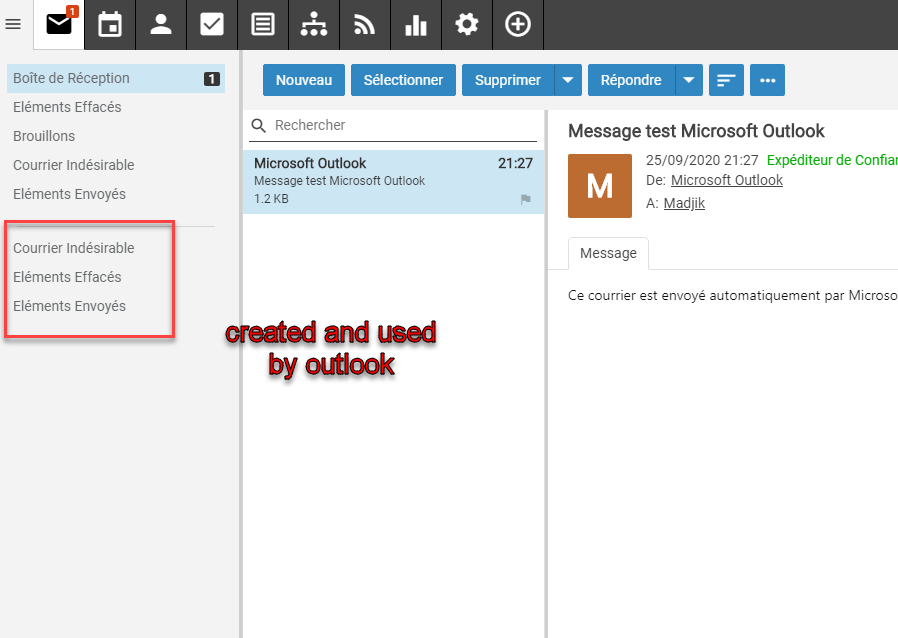This screenshot has width=898, height=638.
Task: Open the hamburger menu icon
Action: (x=13, y=24)
